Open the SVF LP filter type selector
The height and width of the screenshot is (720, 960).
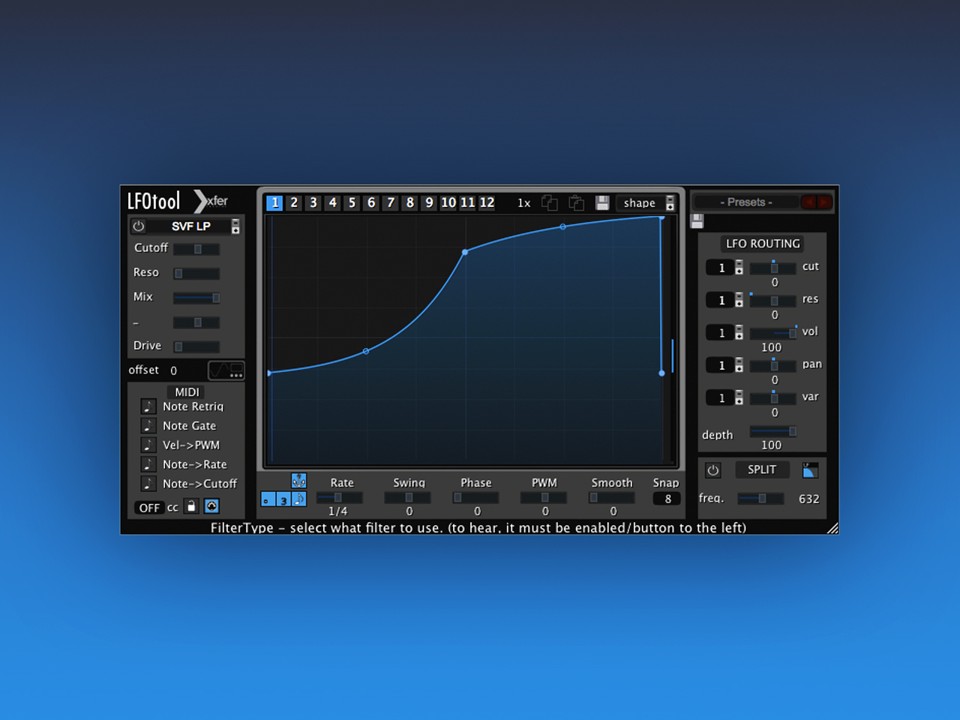point(191,226)
